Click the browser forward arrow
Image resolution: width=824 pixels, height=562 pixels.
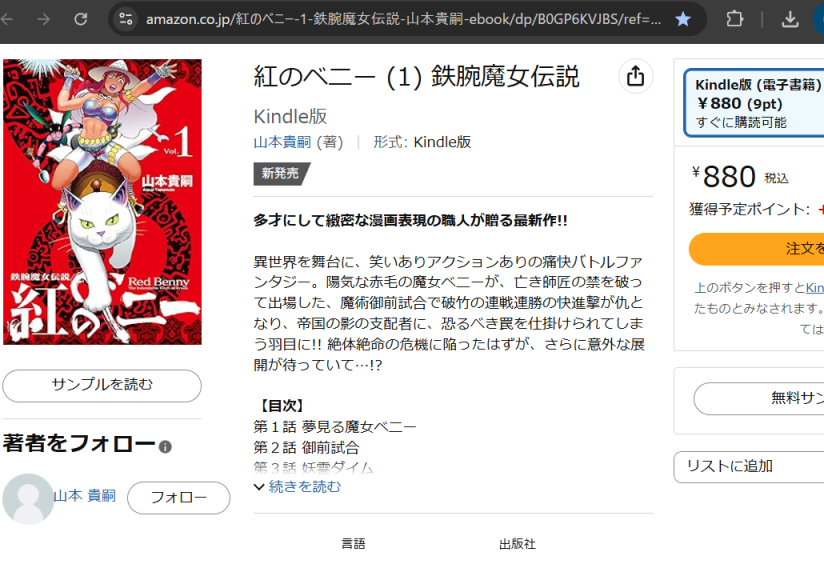(44, 19)
